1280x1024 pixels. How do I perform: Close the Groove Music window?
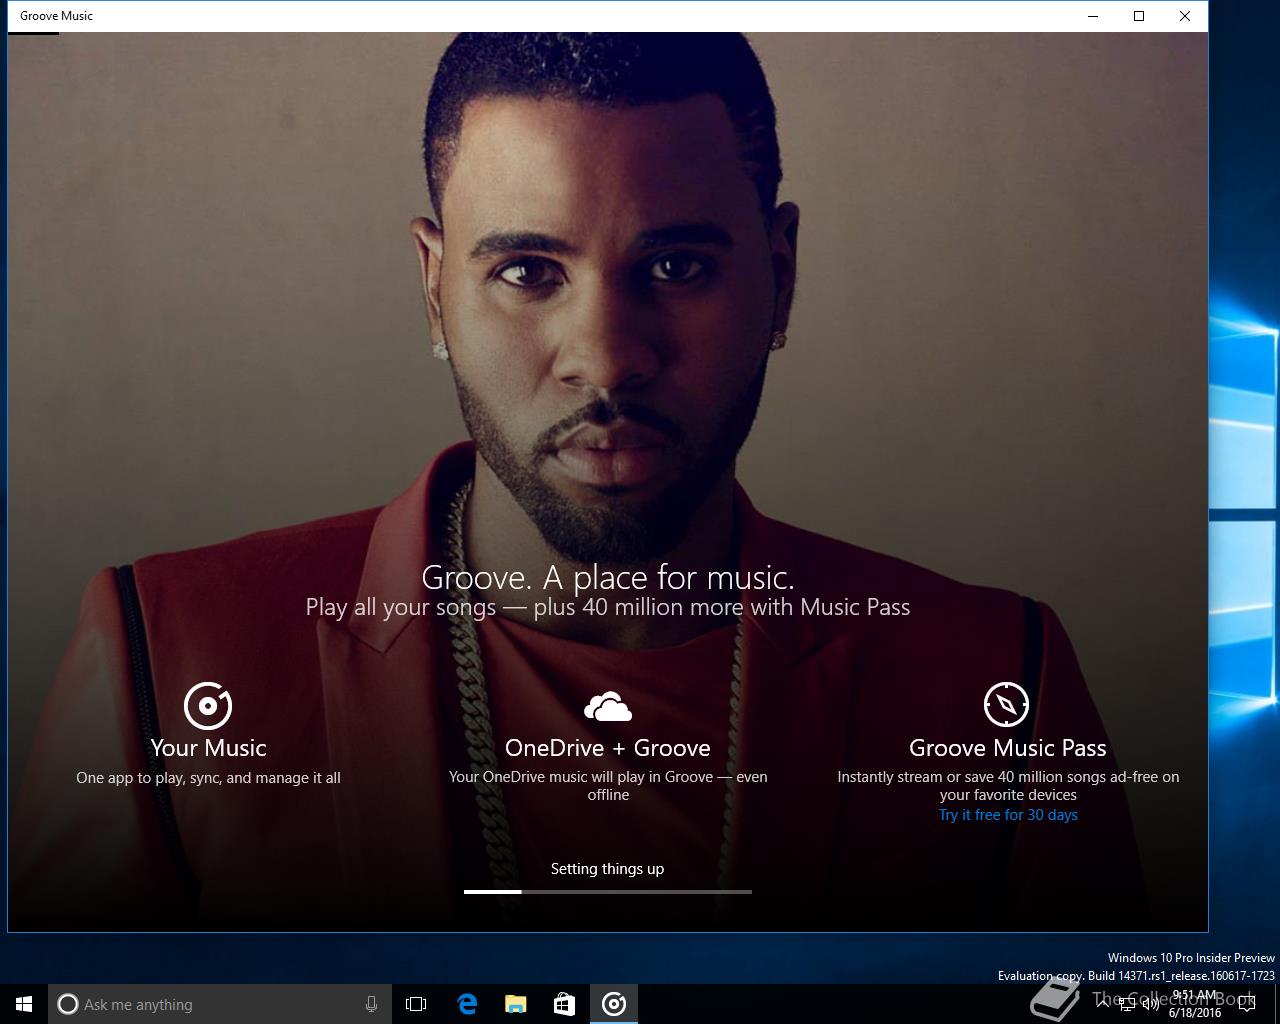click(x=1185, y=16)
